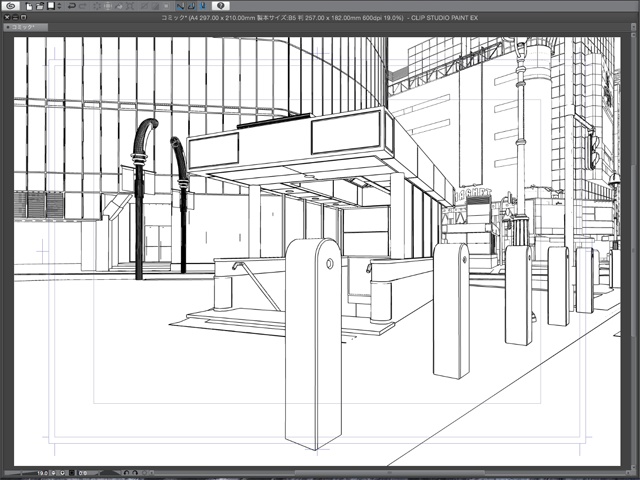Viewport: 640px width, 480px height.
Task: Click the Scale/Rotate transform icon
Action: 130,6
